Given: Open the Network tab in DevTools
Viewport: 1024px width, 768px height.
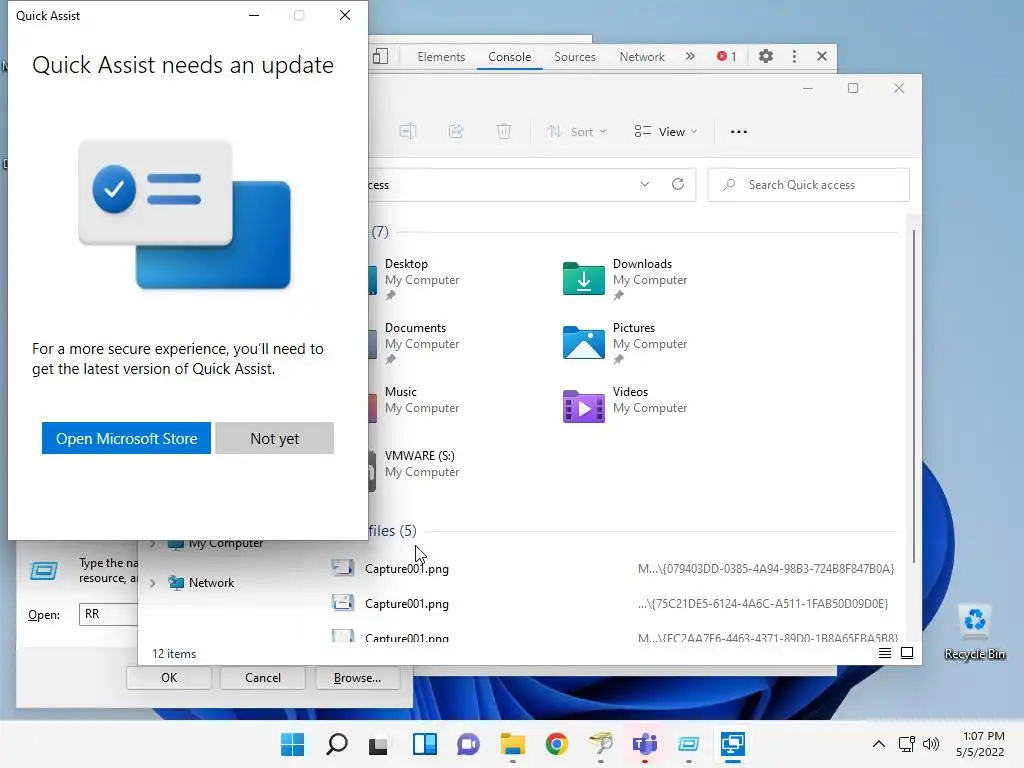Looking at the screenshot, I should pos(642,57).
